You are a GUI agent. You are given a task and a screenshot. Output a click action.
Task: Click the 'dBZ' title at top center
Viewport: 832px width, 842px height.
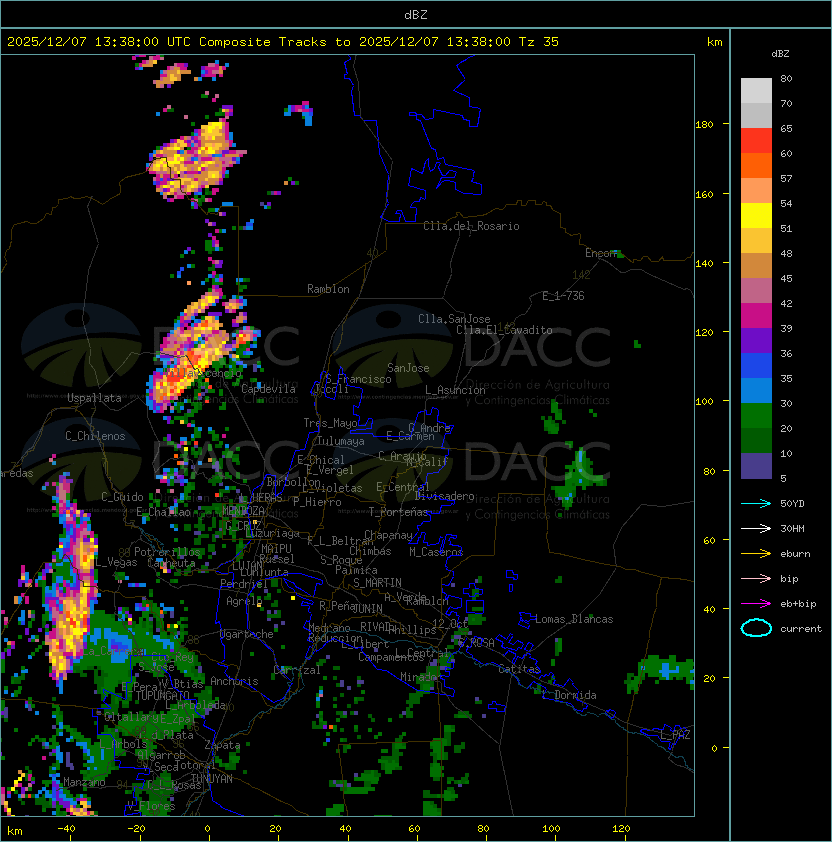tap(416, 14)
